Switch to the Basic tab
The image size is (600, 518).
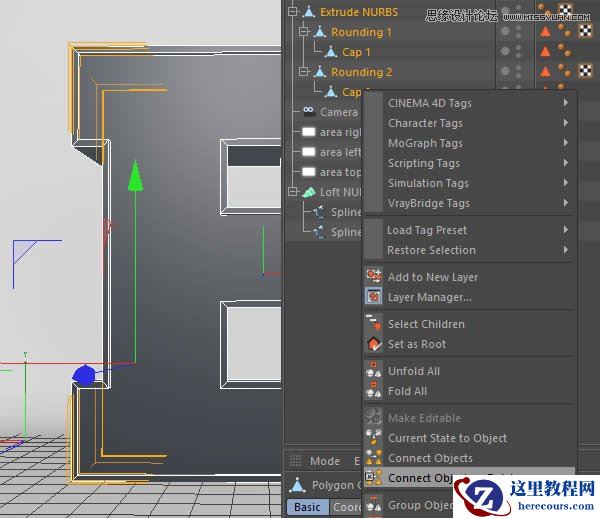307,507
